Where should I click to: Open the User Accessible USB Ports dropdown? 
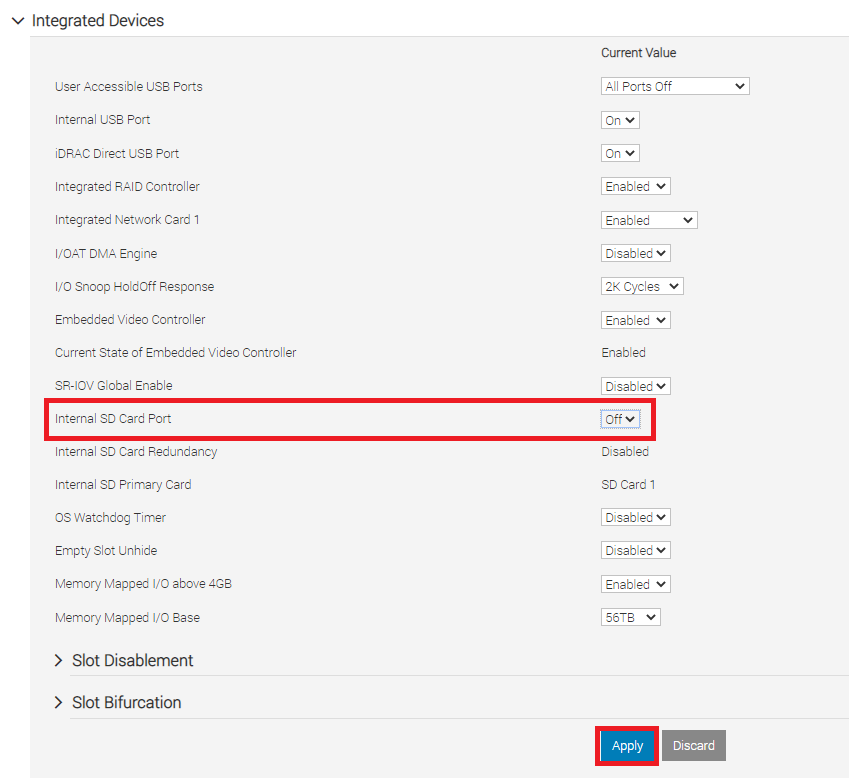(x=674, y=86)
